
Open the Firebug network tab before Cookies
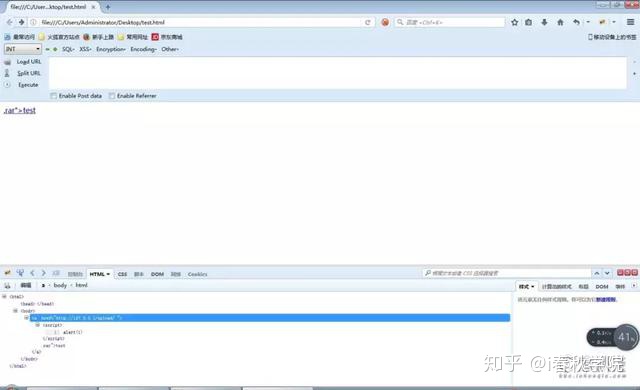pos(176,274)
